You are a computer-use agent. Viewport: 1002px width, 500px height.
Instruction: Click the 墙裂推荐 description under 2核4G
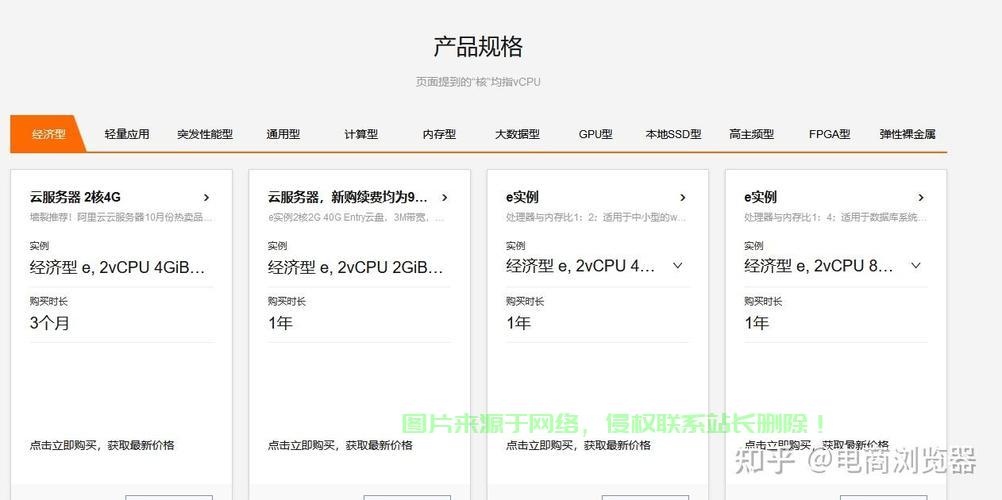[x=121, y=217]
